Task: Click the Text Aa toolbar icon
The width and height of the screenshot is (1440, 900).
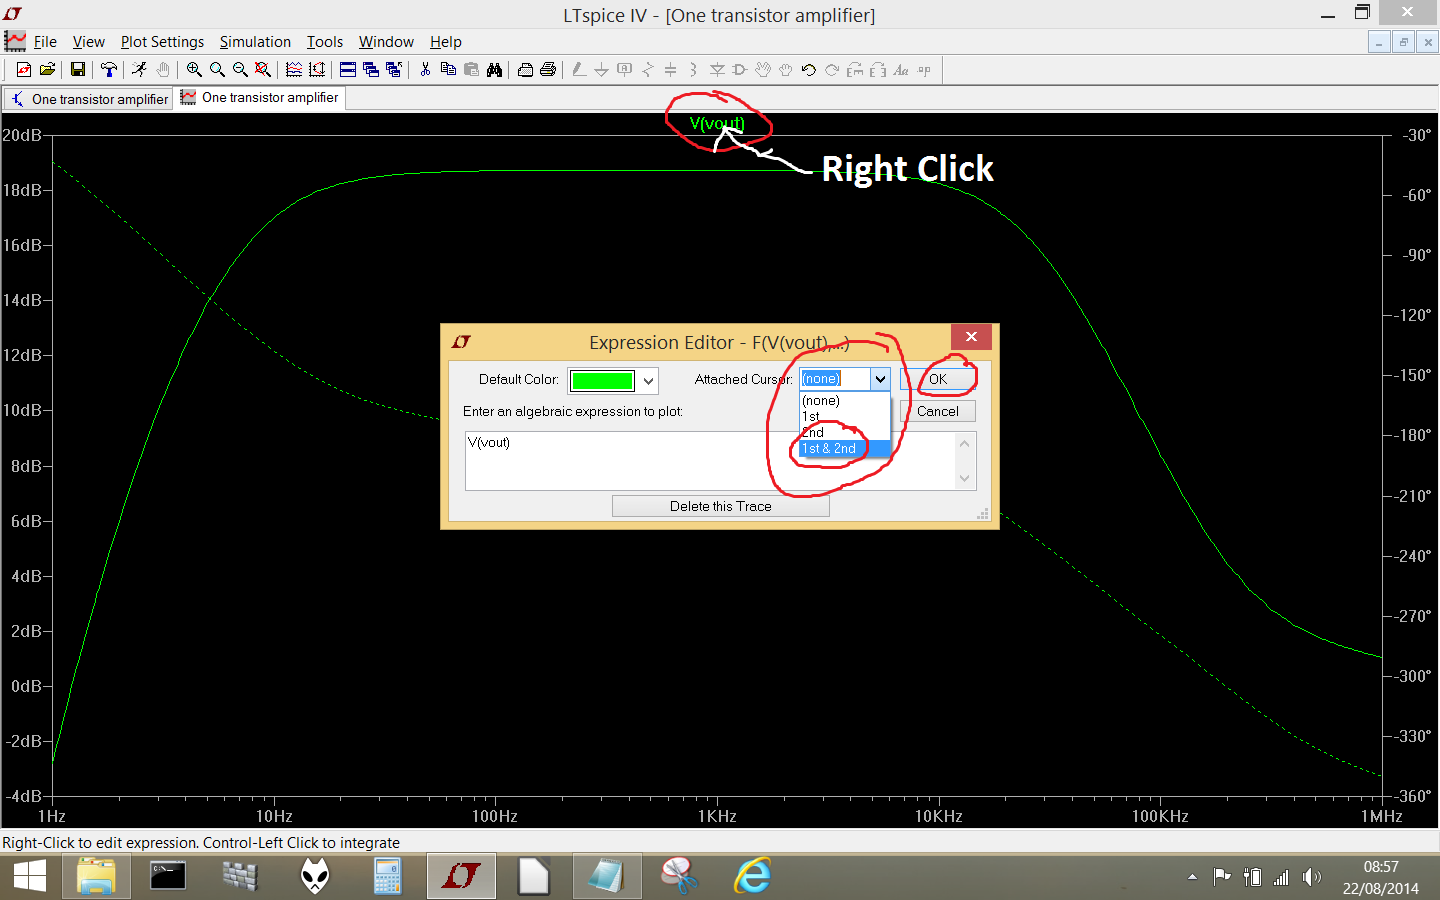Action: 901,70
